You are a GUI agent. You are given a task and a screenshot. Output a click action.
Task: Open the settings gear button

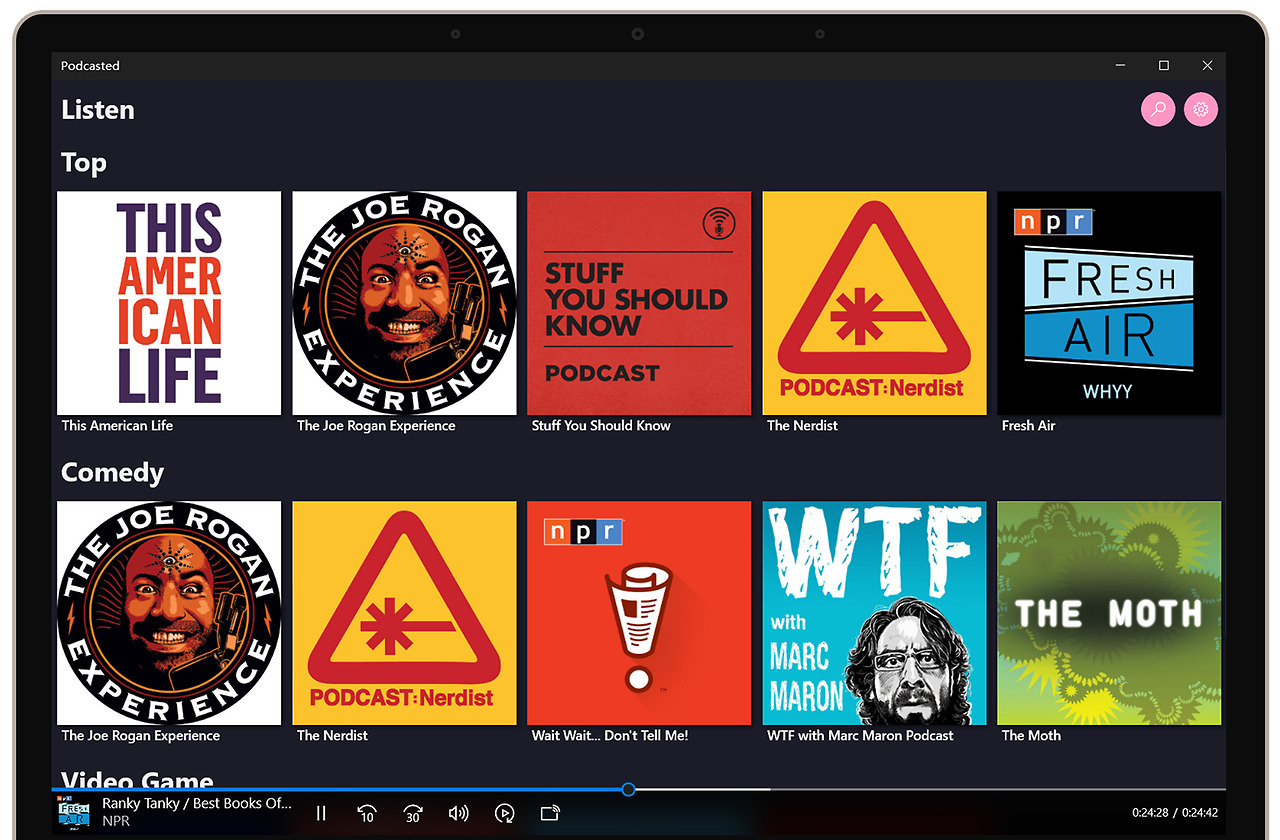[x=1201, y=109]
